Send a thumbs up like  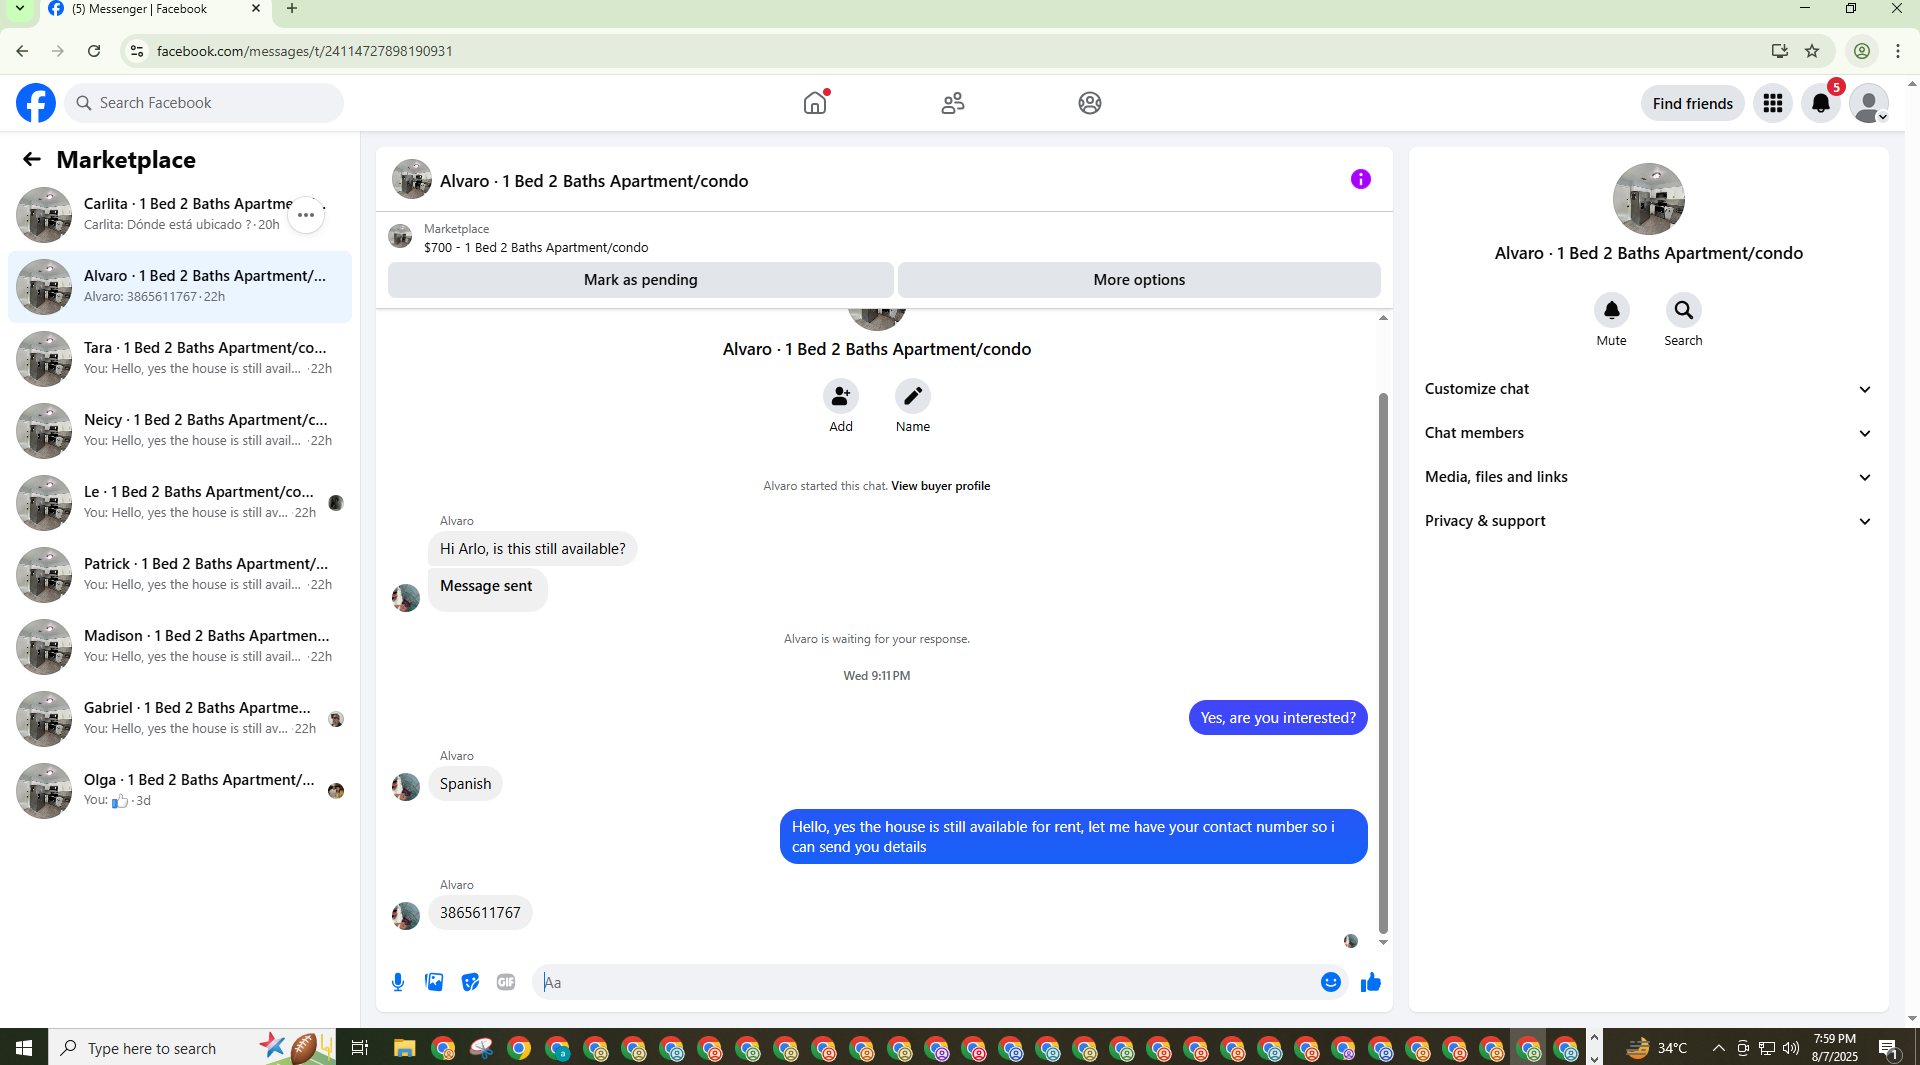click(x=1371, y=982)
